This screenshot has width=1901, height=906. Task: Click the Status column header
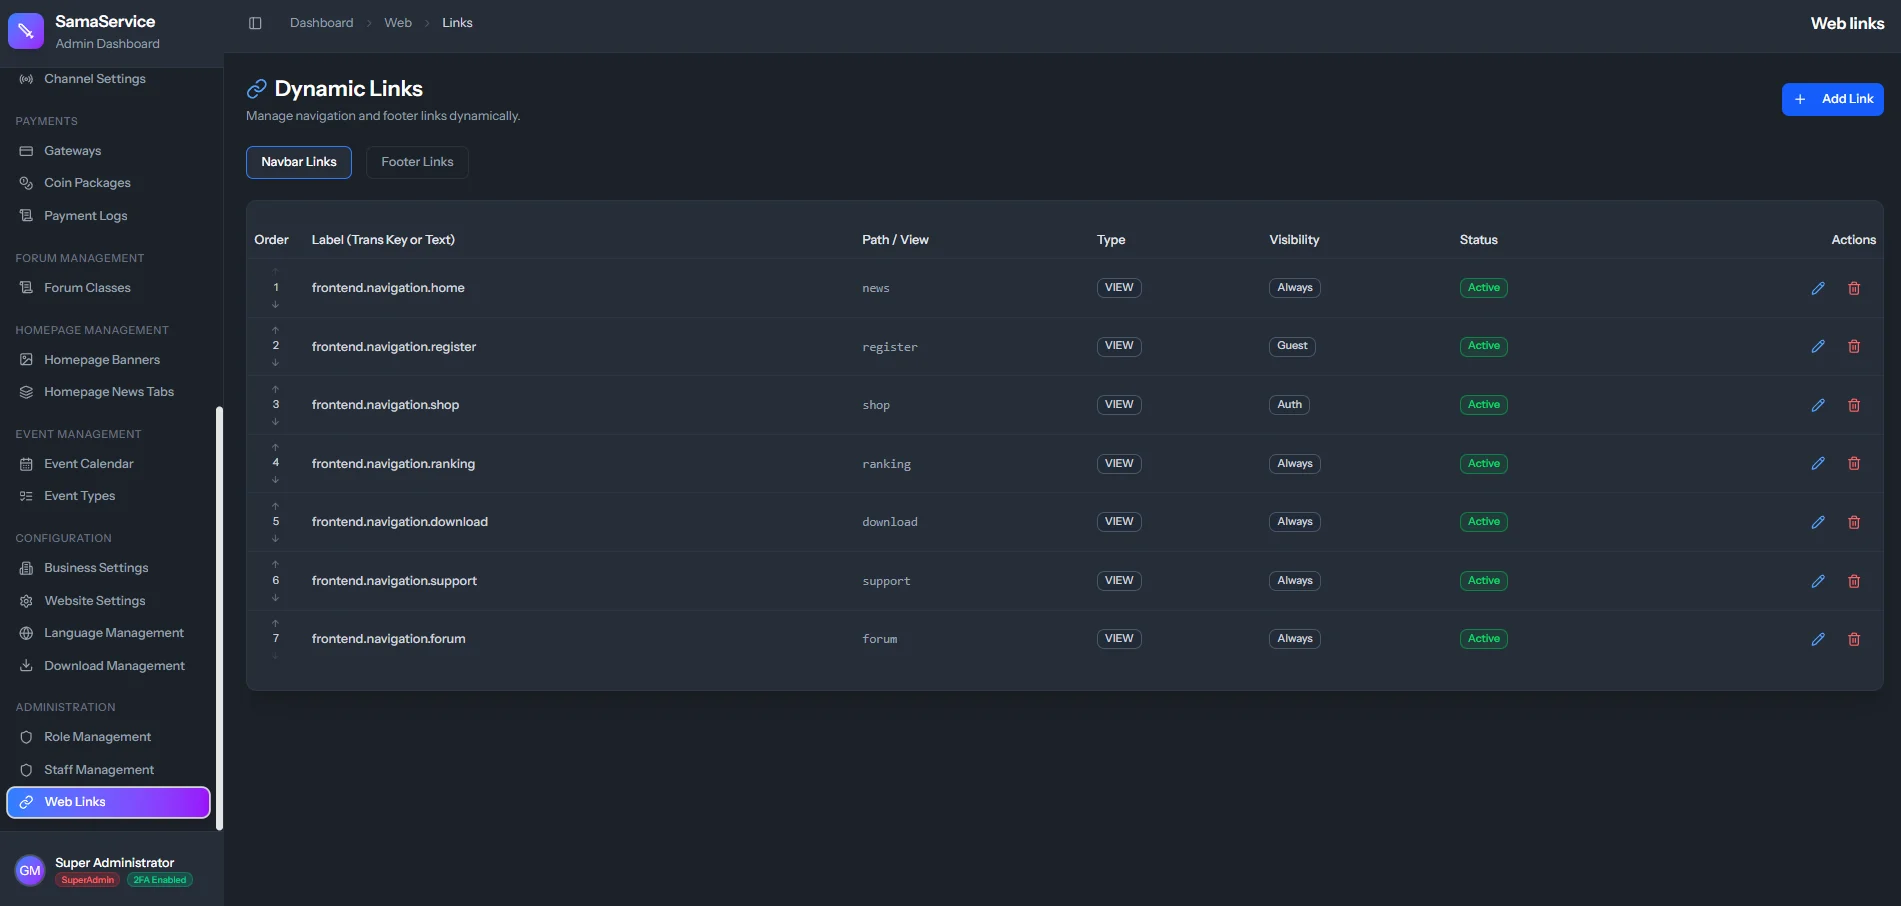[1478, 240]
